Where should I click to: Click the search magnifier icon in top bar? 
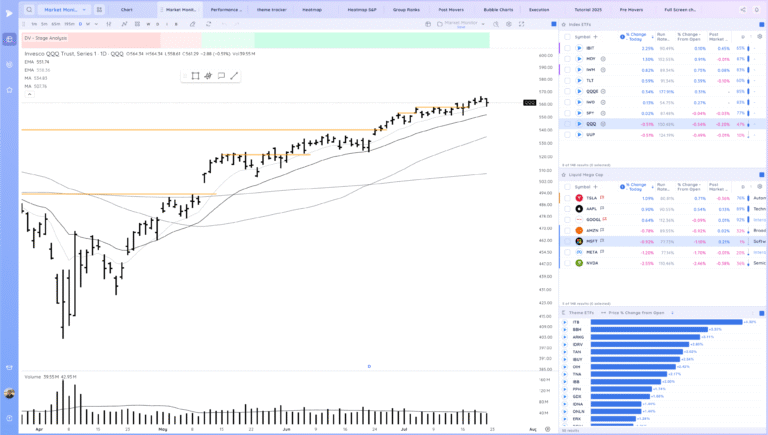click(x=29, y=9)
